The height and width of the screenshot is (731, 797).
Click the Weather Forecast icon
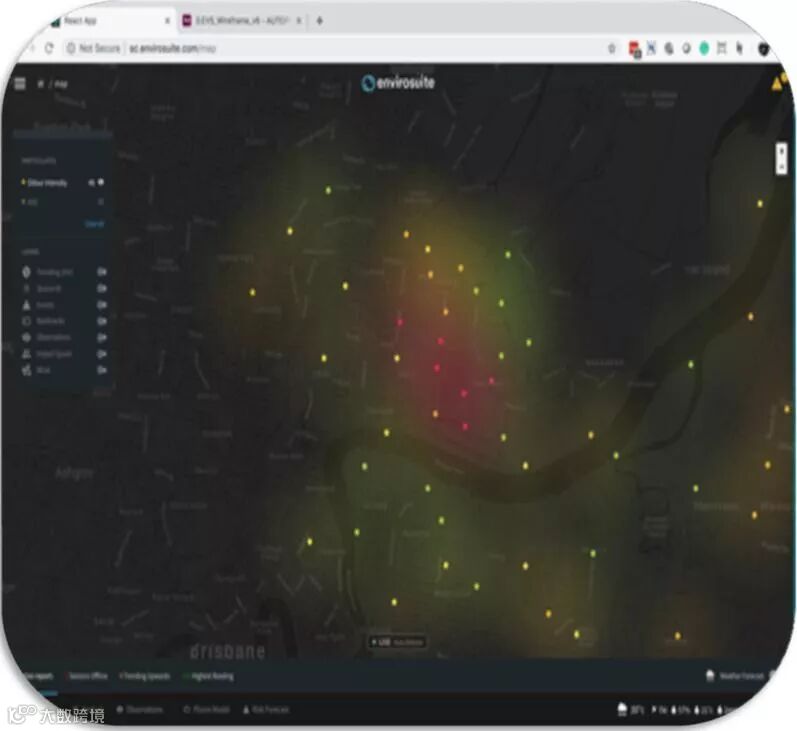(710, 676)
